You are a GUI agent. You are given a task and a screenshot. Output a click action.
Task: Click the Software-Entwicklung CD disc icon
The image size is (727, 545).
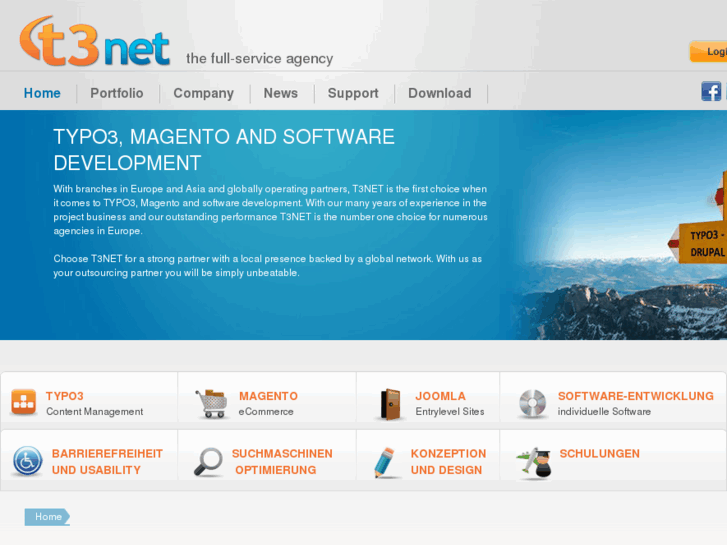point(532,403)
